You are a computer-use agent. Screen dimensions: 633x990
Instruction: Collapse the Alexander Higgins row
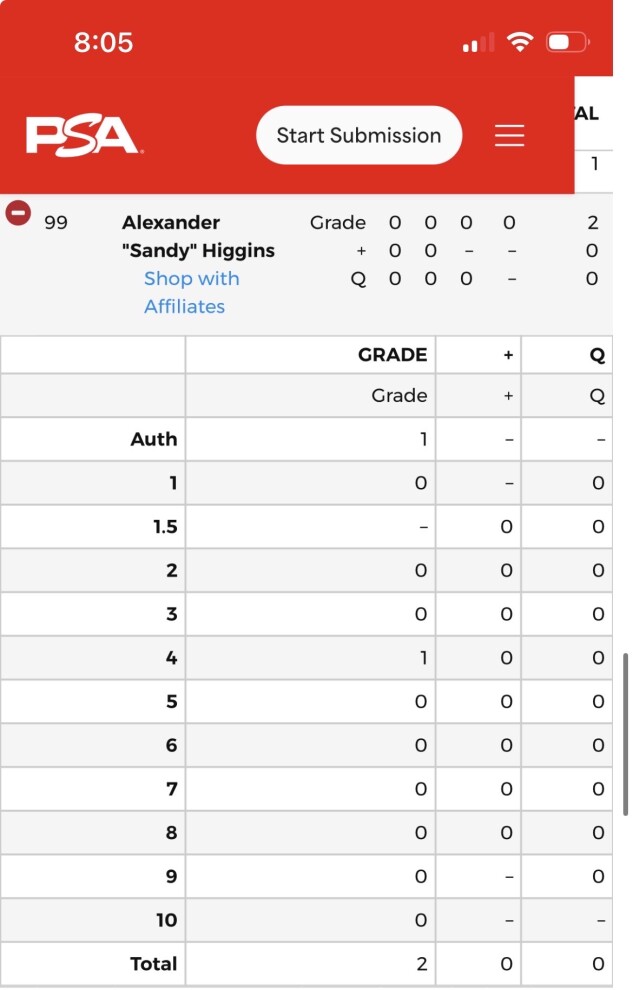tap(18, 213)
